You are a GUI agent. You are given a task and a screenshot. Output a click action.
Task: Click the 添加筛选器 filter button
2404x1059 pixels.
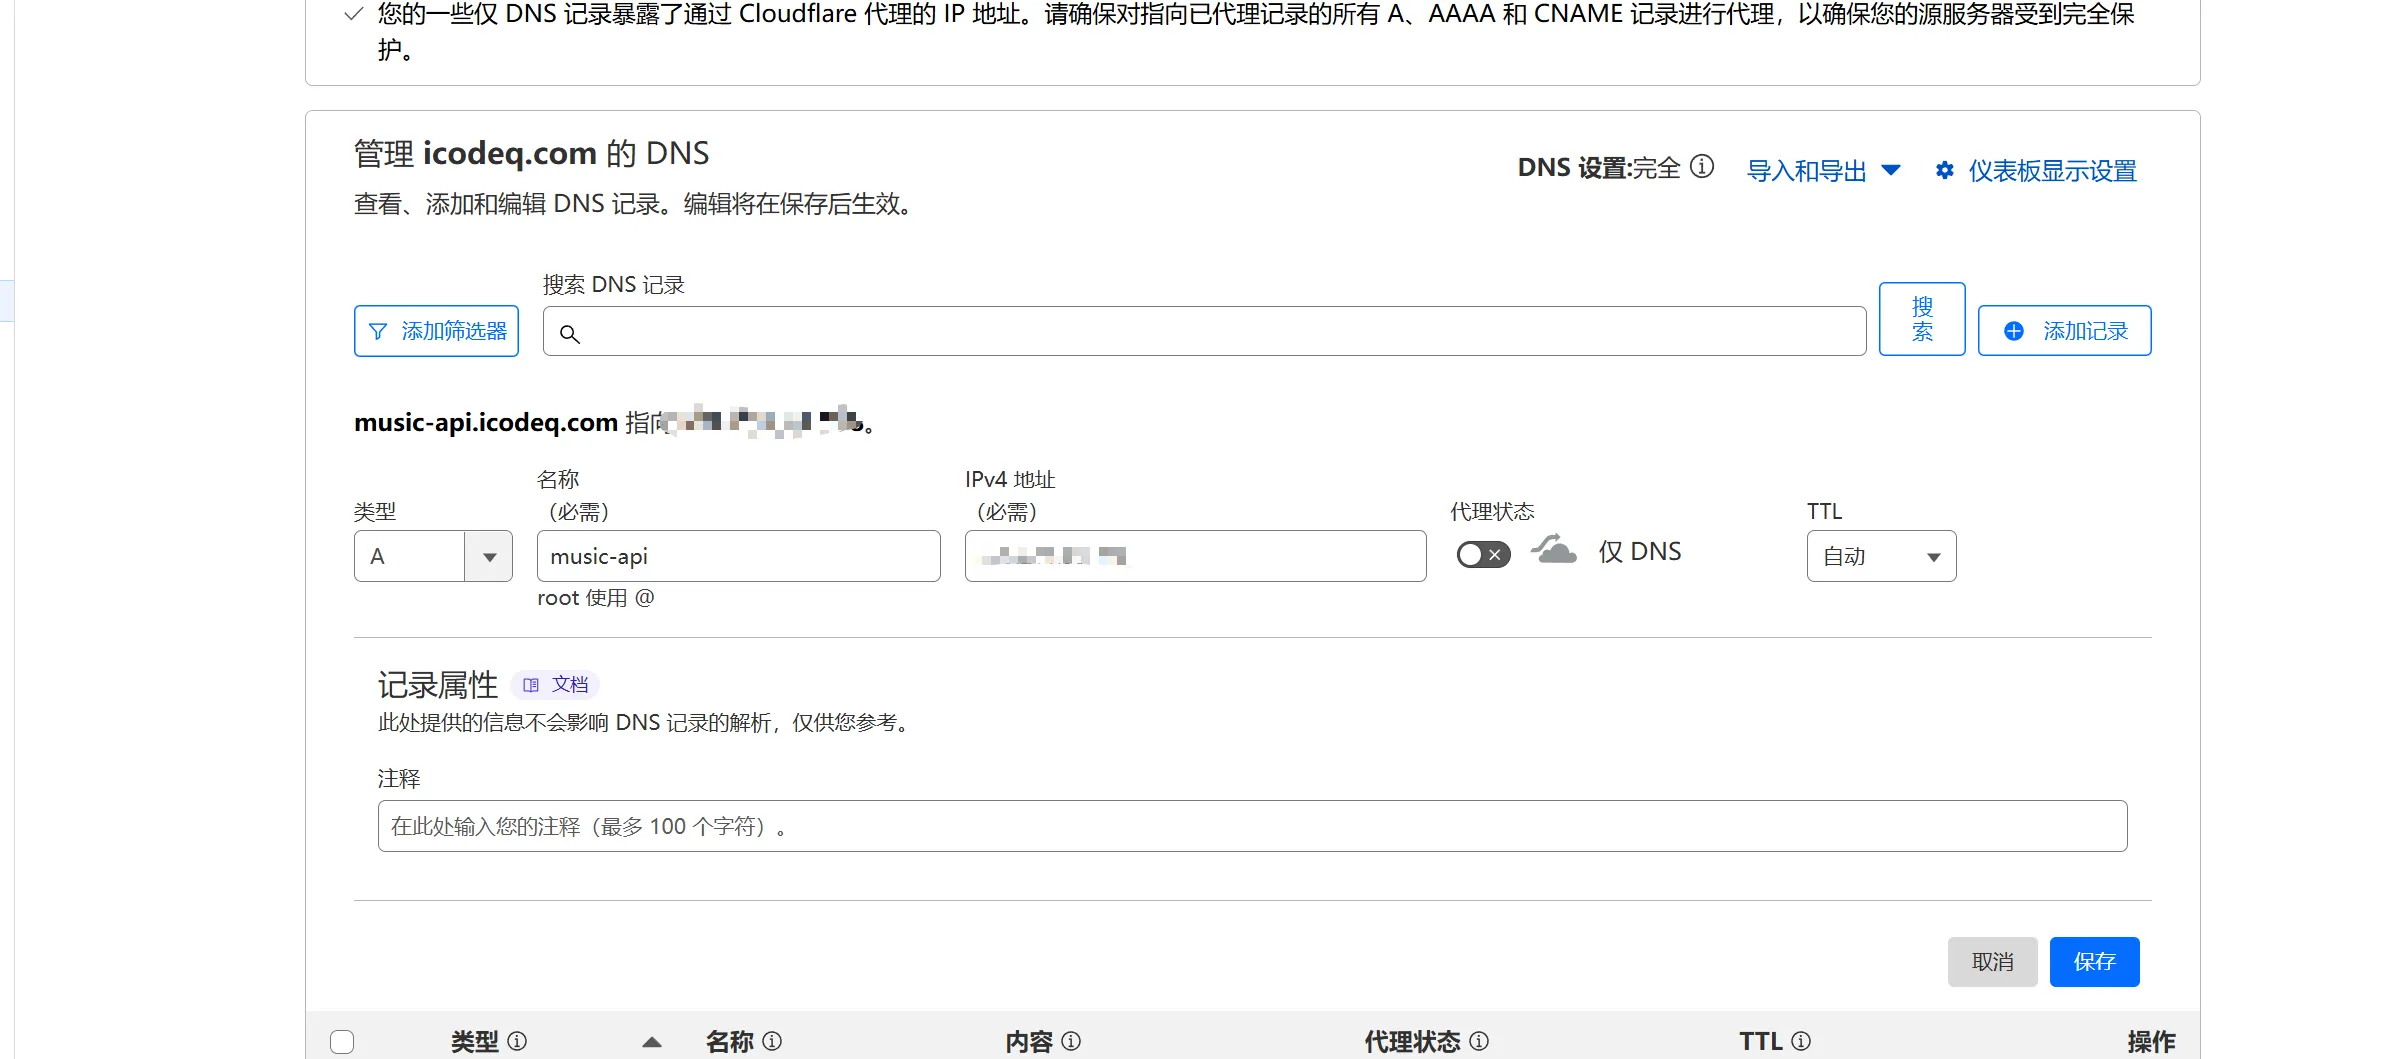[x=436, y=331]
